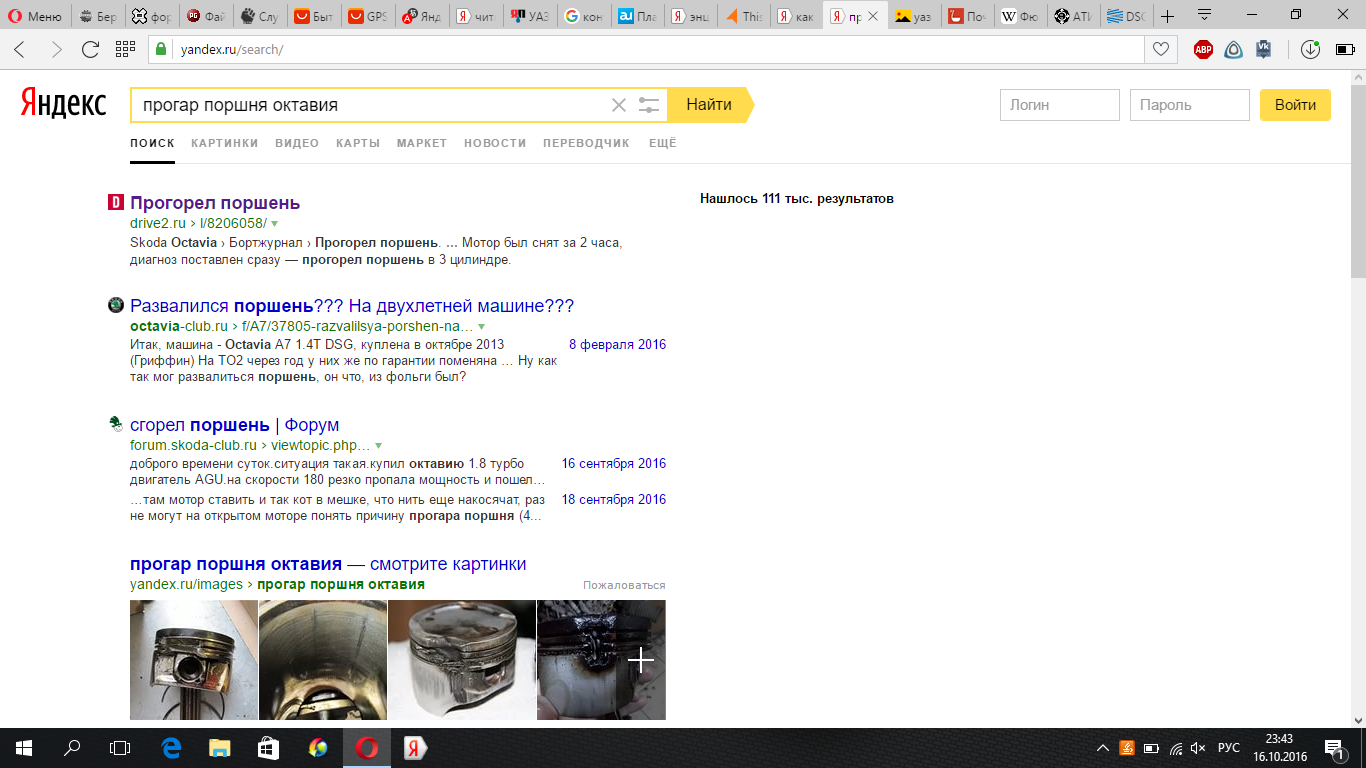Click the green padlock security icon

pos(160,50)
